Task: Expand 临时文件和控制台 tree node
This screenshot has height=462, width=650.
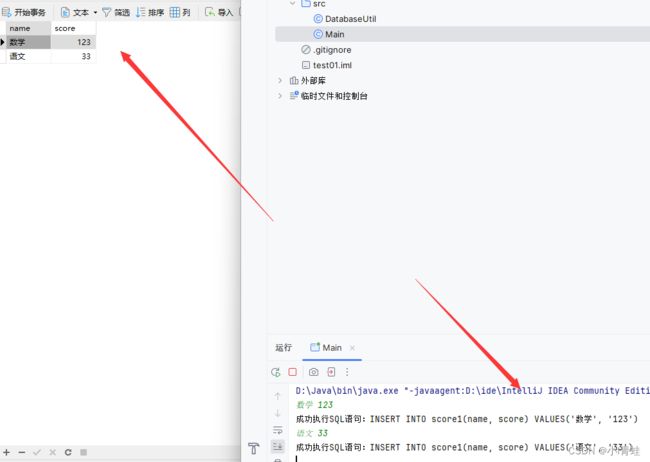Action: (x=280, y=96)
